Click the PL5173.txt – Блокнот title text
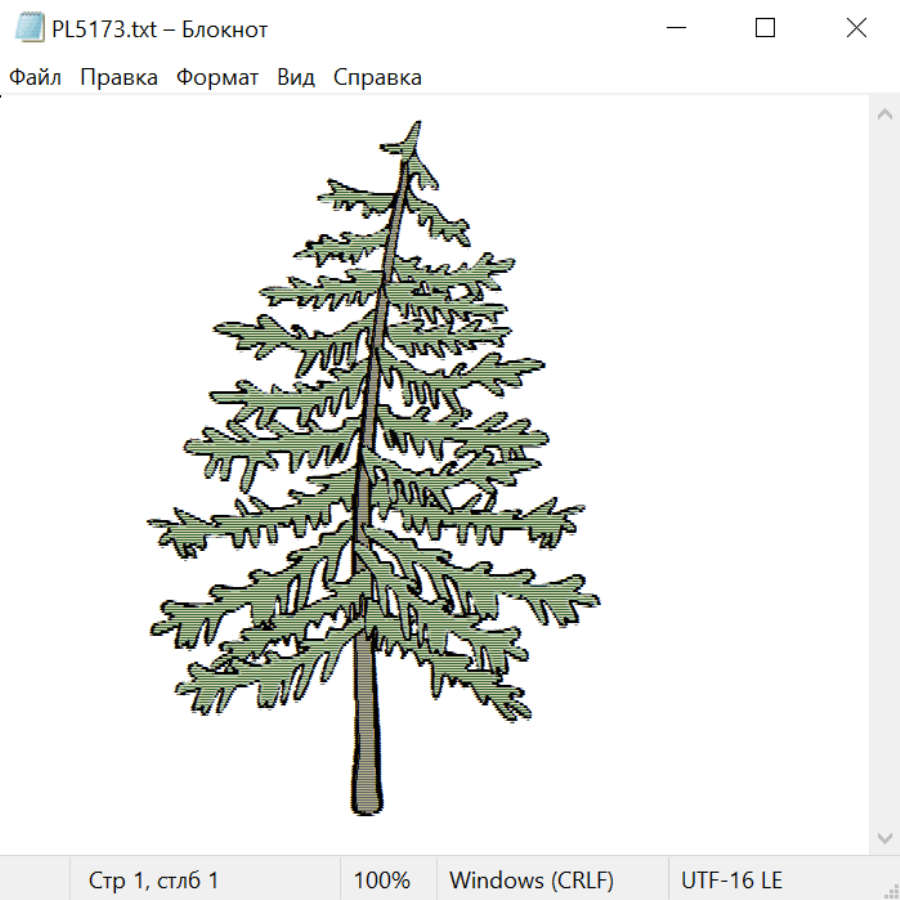The width and height of the screenshot is (900, 900). 159,29
